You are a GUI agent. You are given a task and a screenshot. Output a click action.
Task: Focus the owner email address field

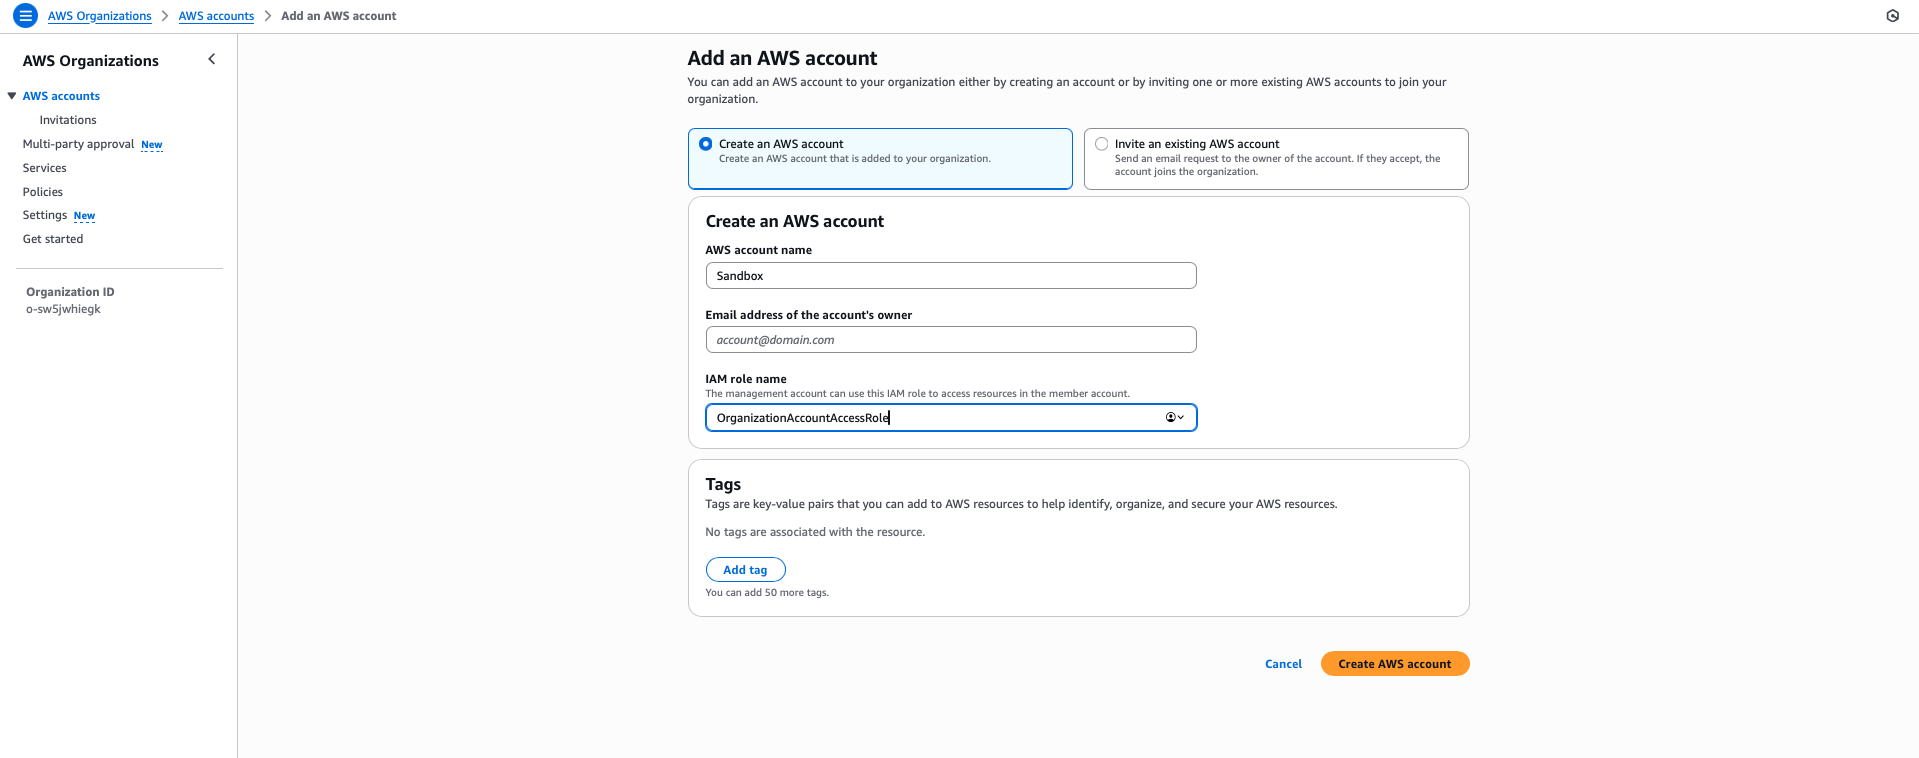tap(951, 340)
